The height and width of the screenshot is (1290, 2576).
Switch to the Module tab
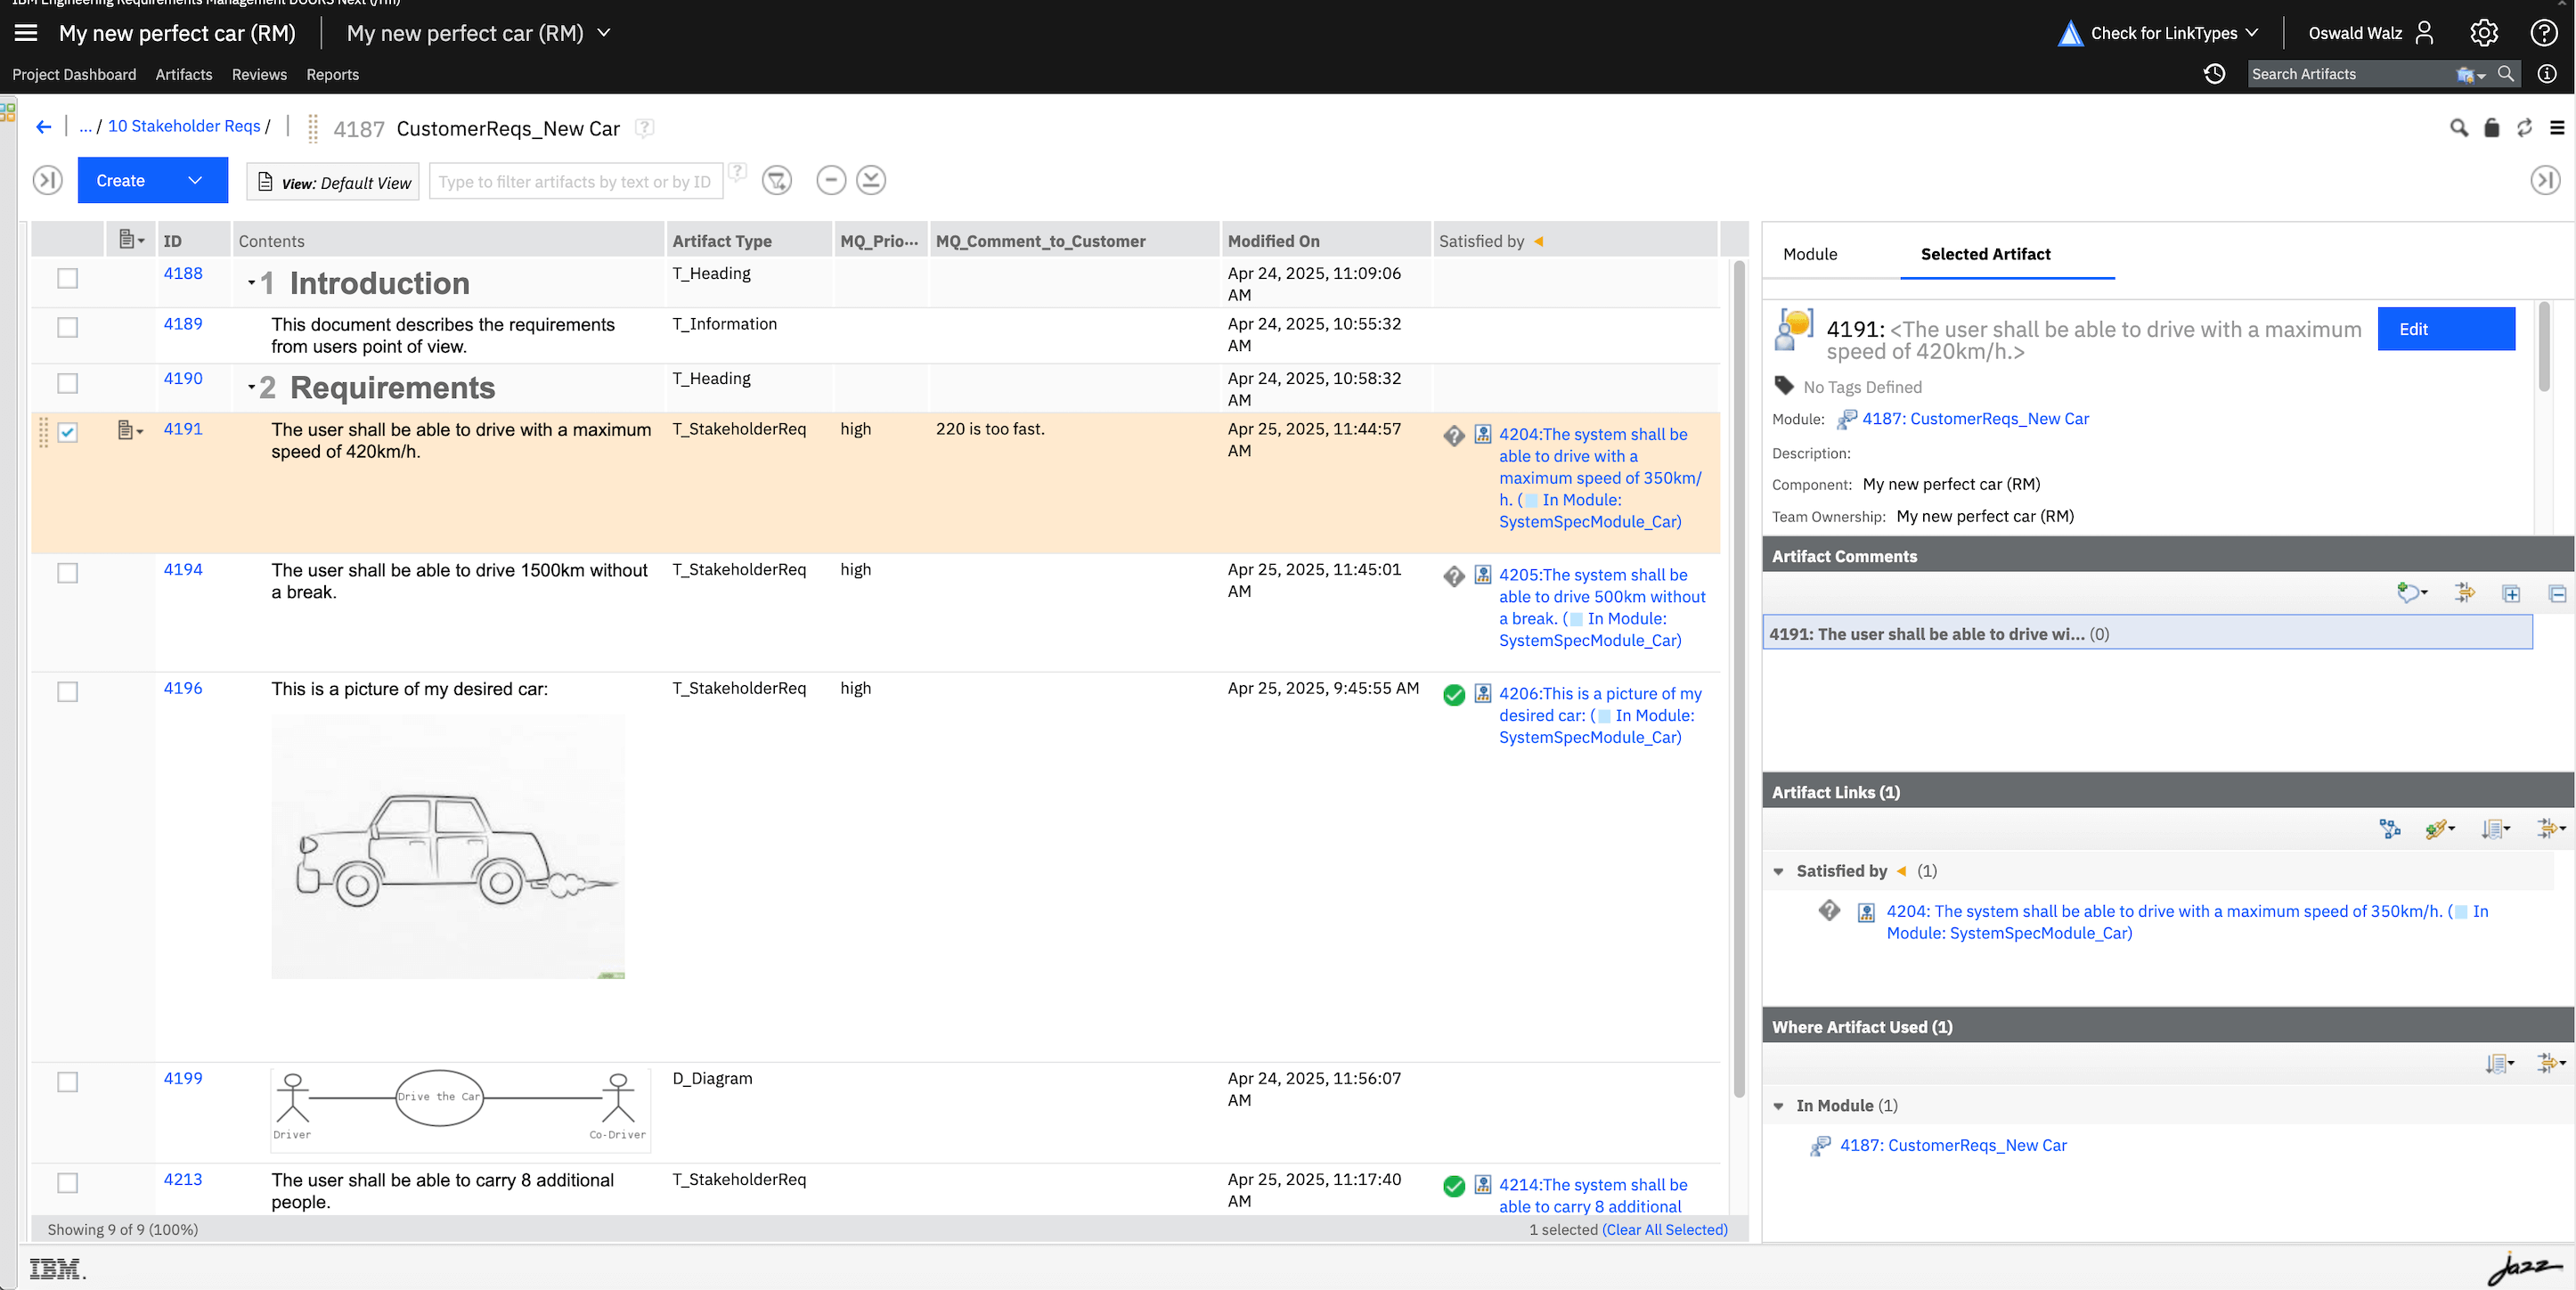tap(1810, 254)
